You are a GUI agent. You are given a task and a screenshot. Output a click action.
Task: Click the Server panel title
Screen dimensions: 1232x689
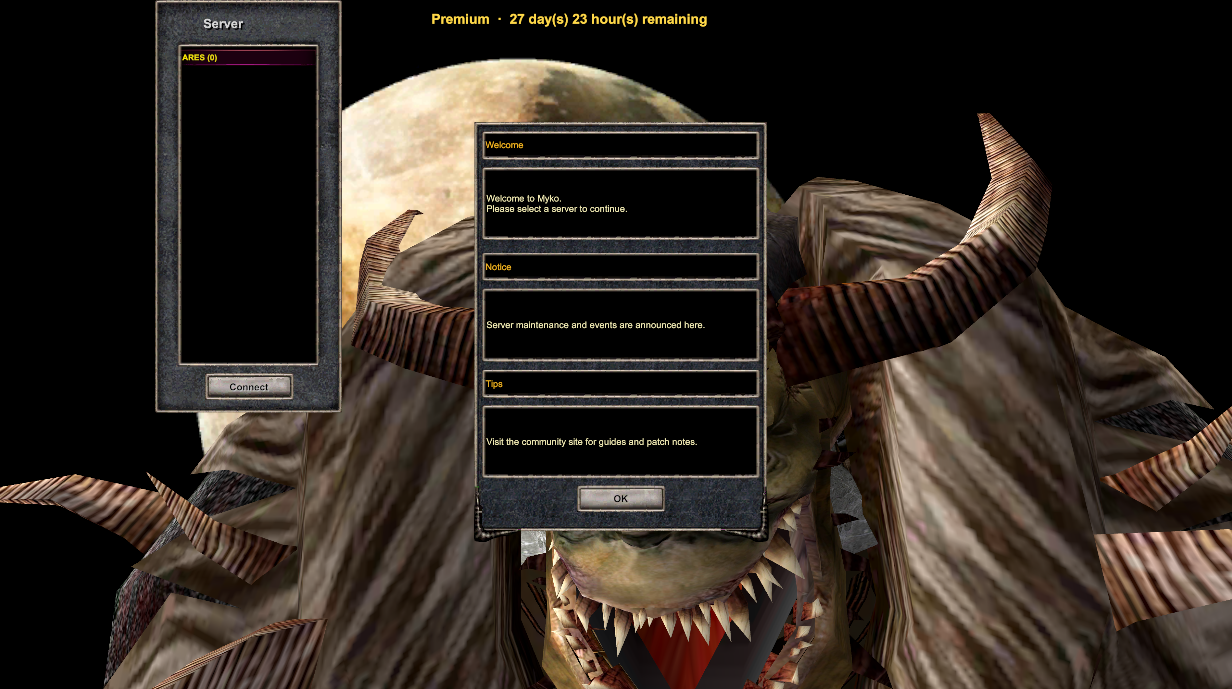point(223,24)
